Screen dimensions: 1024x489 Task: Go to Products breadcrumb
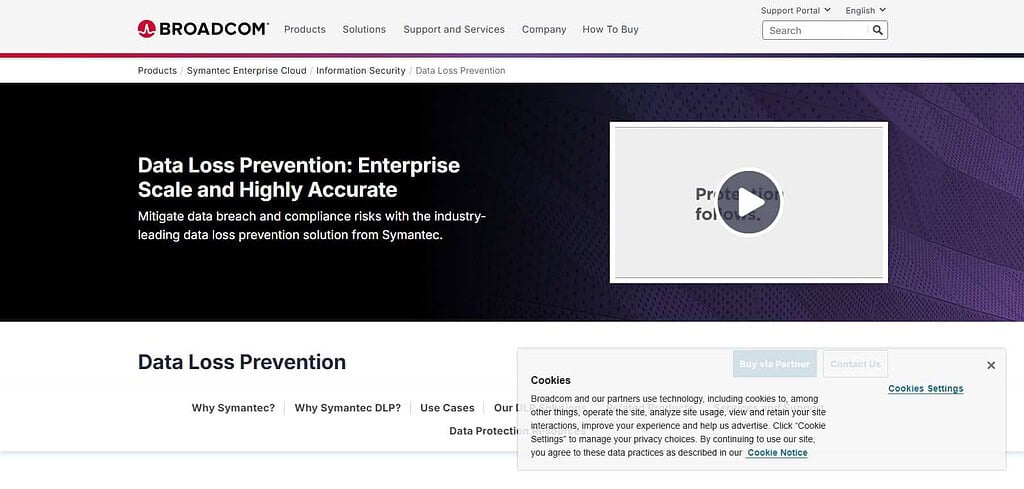157,71
